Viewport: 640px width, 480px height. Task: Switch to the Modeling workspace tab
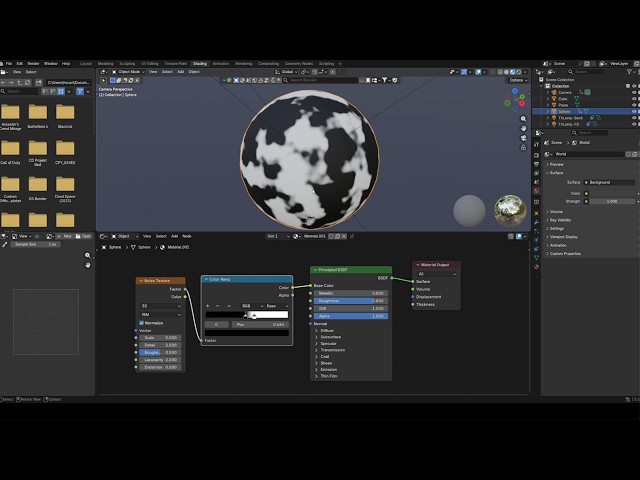(105, 64)
